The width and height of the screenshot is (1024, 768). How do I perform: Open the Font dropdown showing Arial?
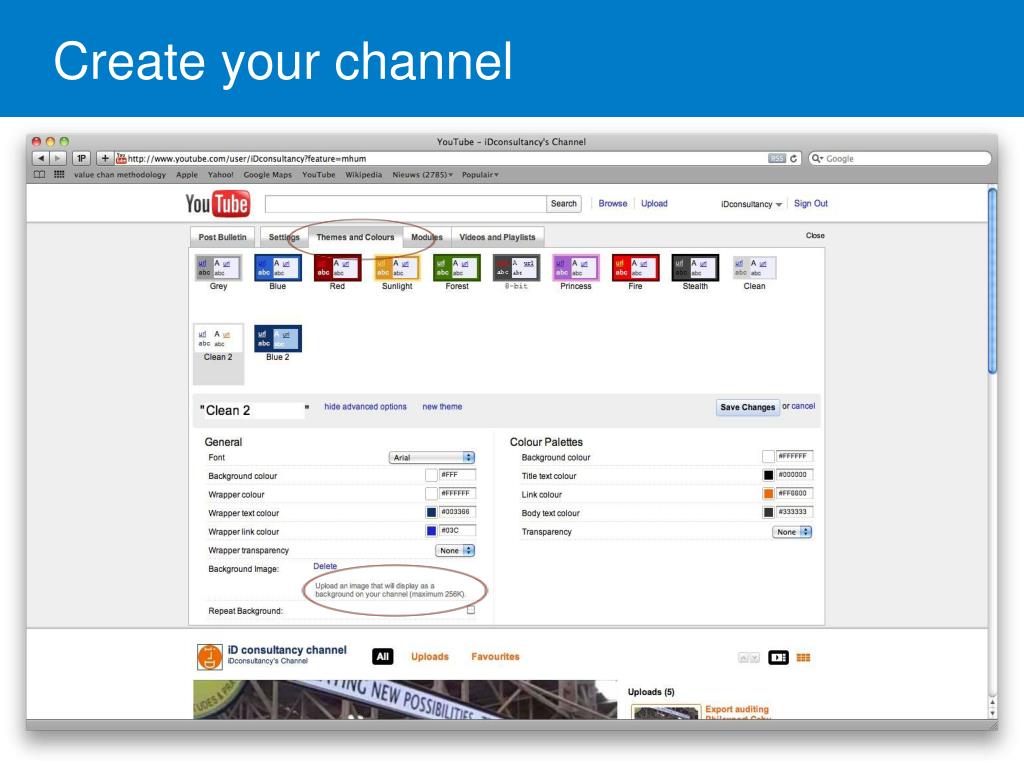(x=432, y=458)
